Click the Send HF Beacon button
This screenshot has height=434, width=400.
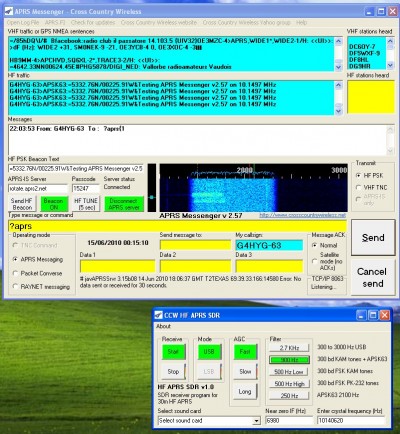(x=22, y=204)
